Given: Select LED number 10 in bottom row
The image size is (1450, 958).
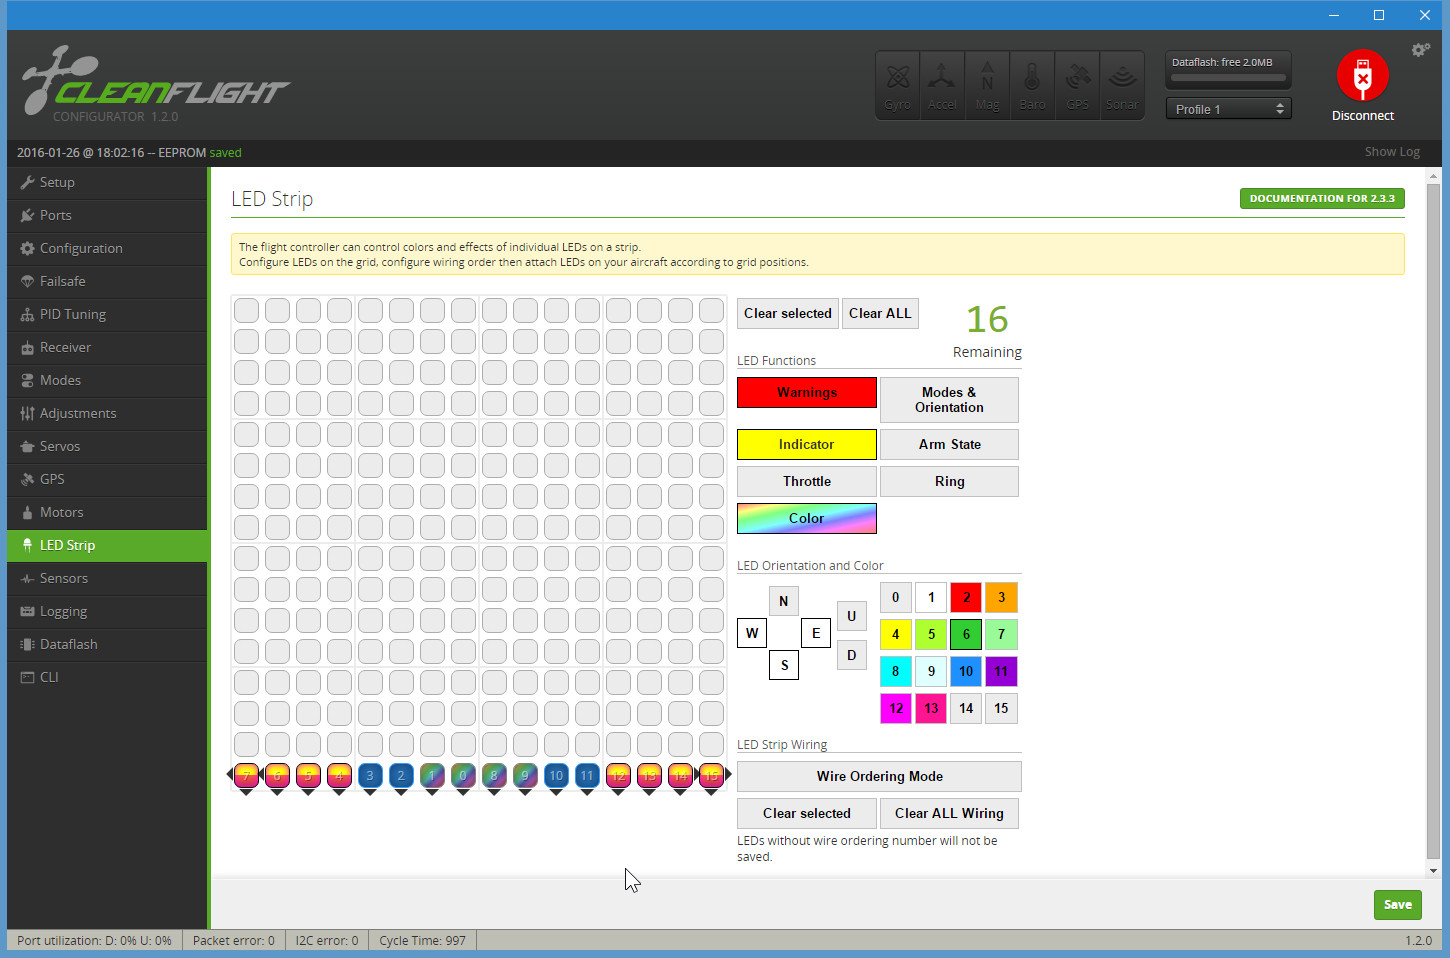Looking at the screenshot, I should pos(556,775).
